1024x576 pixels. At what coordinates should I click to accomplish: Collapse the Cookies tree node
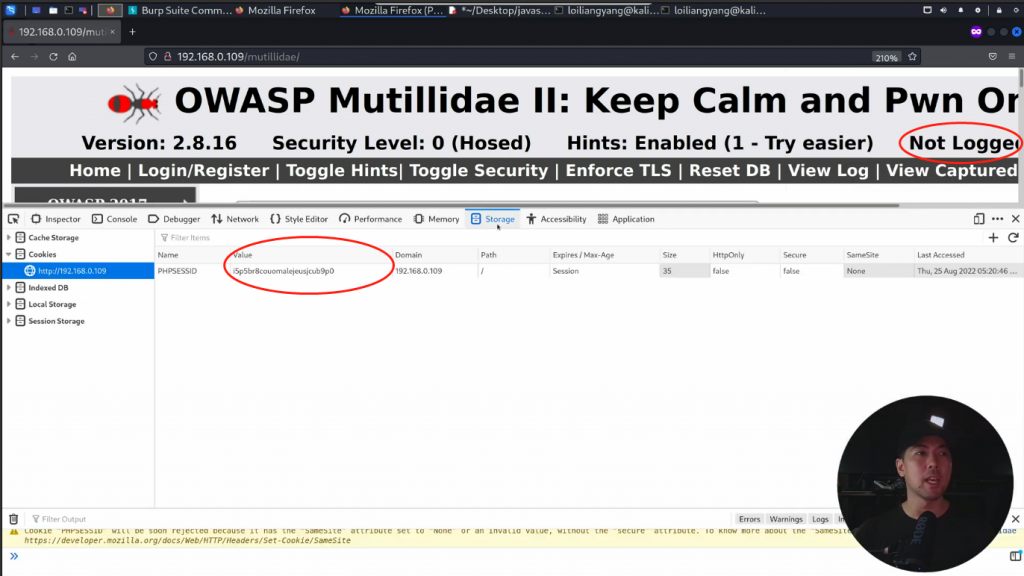8,254
